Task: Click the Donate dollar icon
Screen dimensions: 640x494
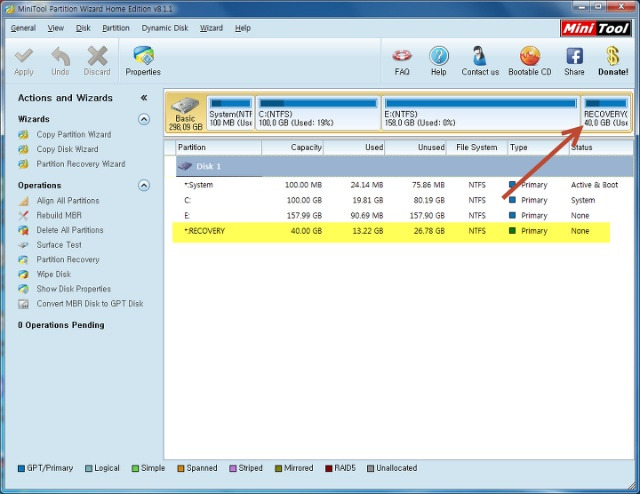Action: click(613, 56)
